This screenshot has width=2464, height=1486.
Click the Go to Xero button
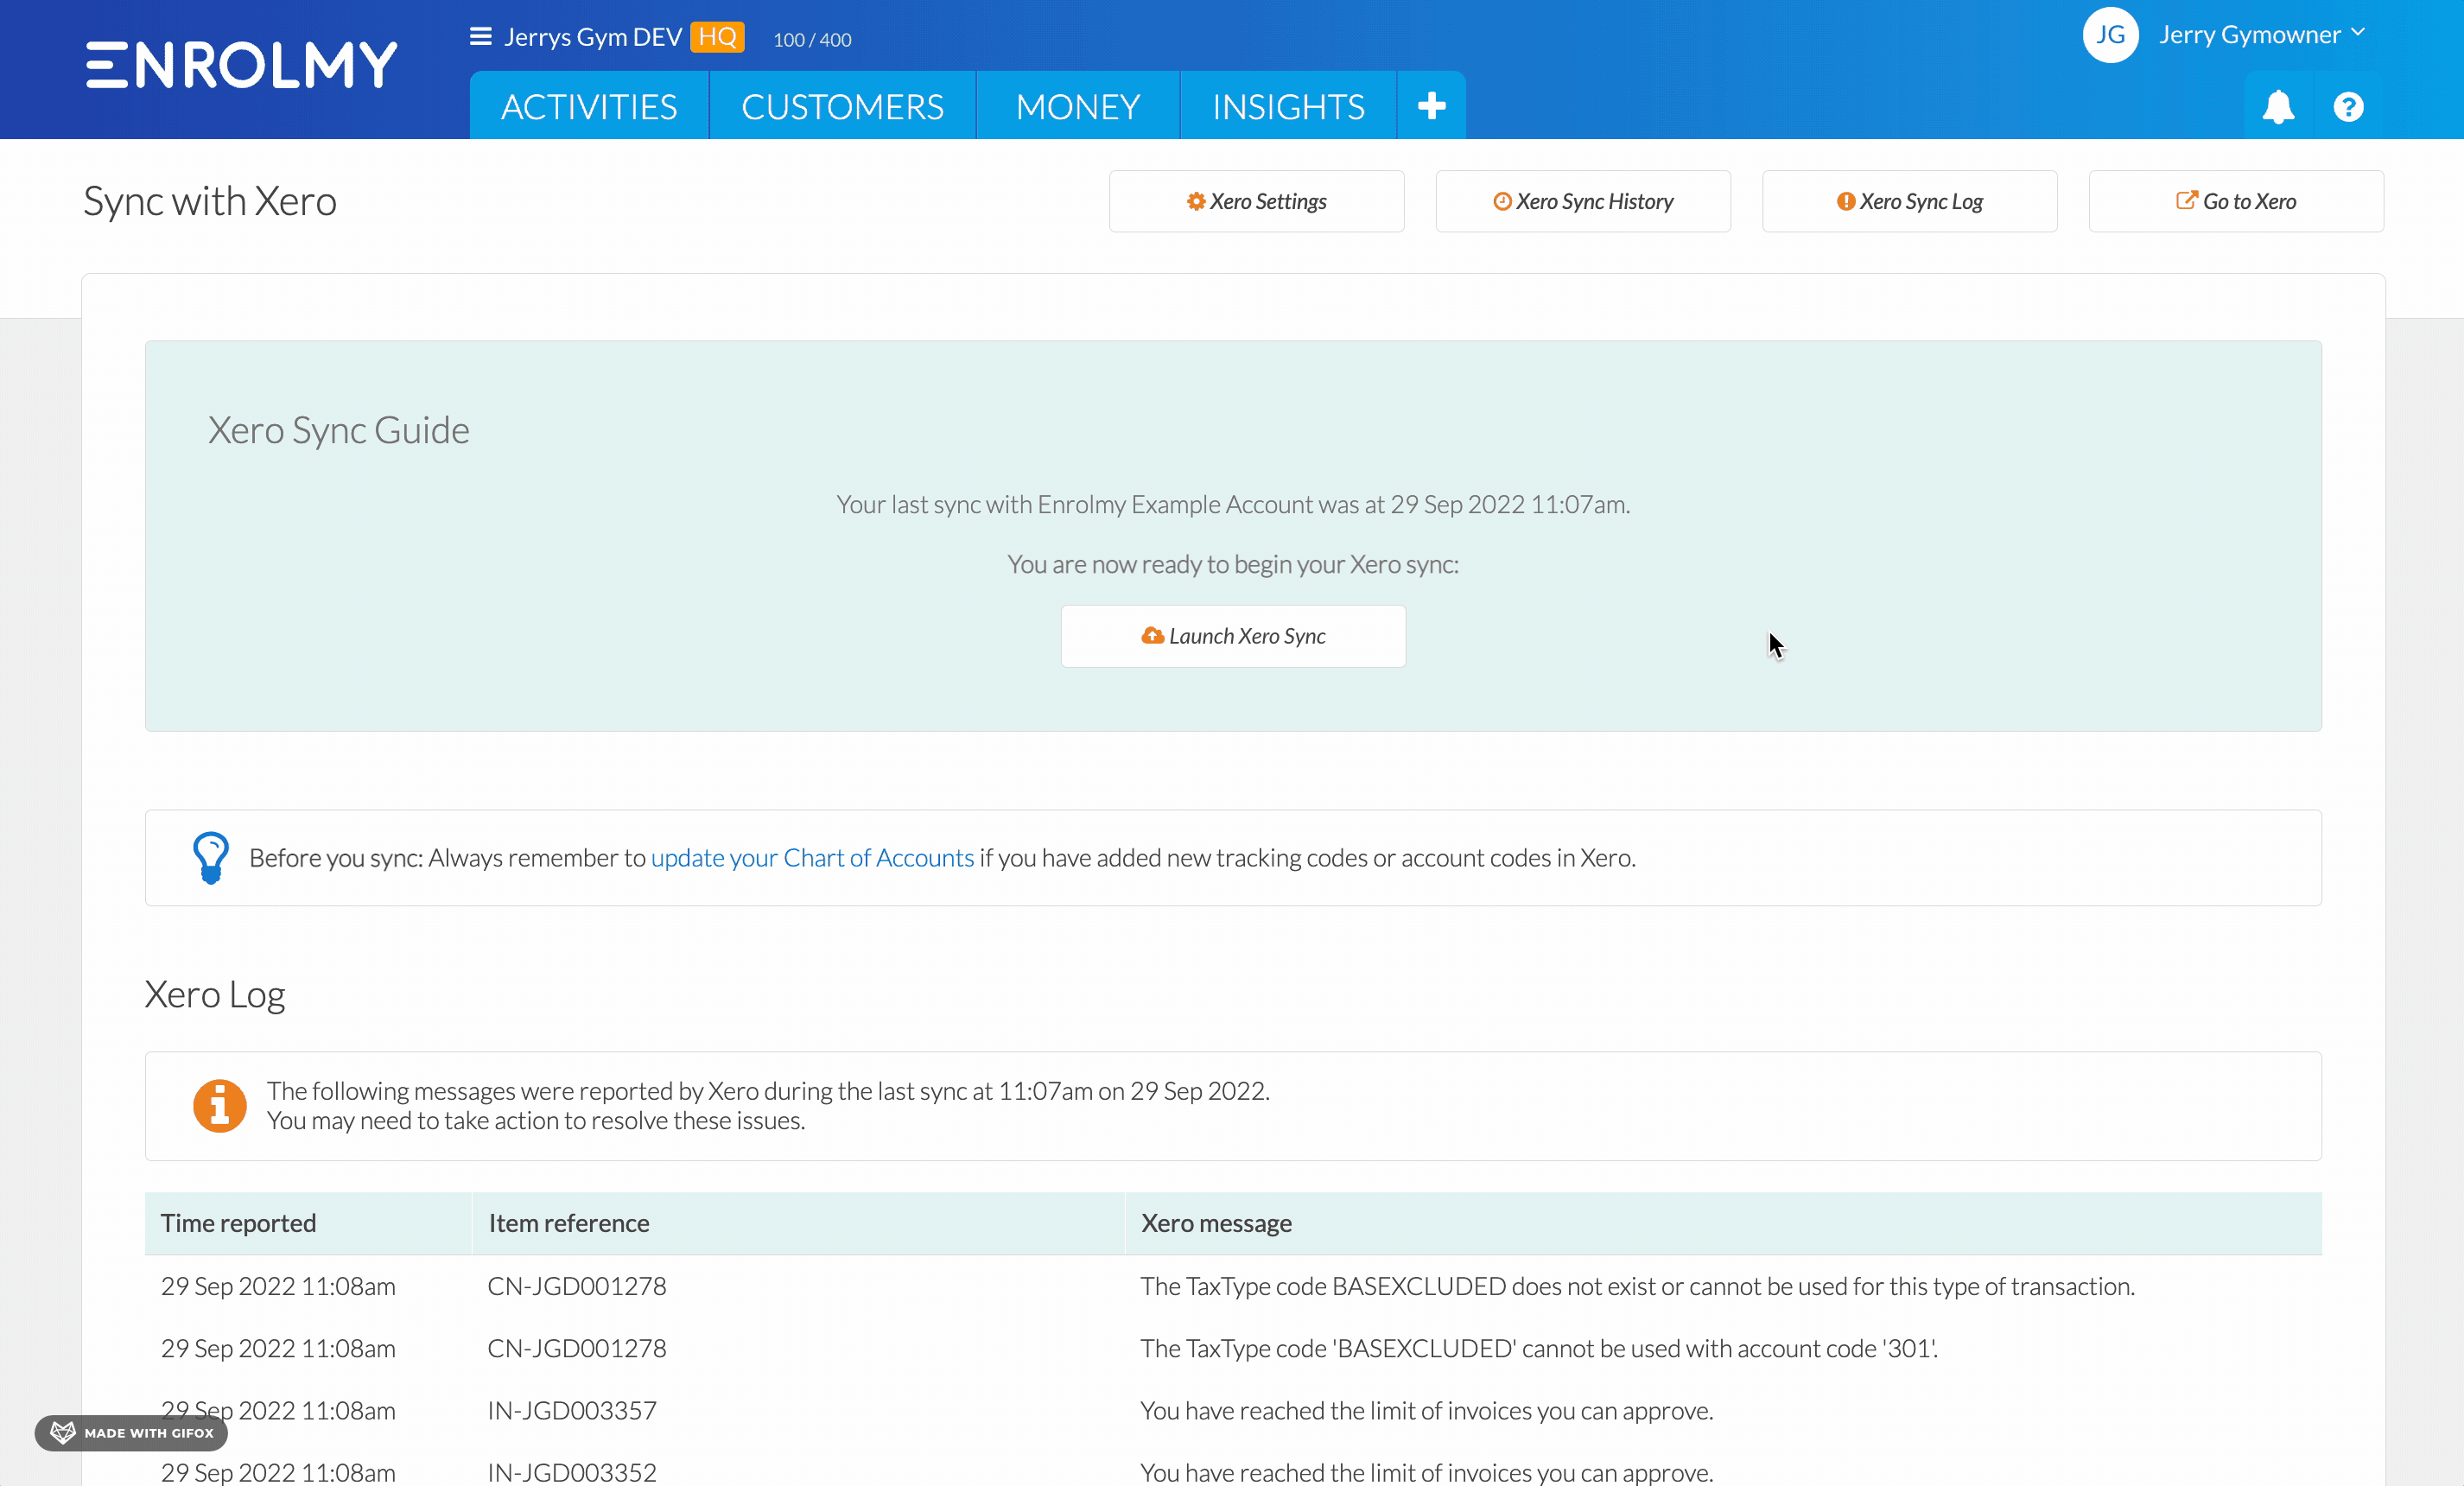[x=2236, y=201]
